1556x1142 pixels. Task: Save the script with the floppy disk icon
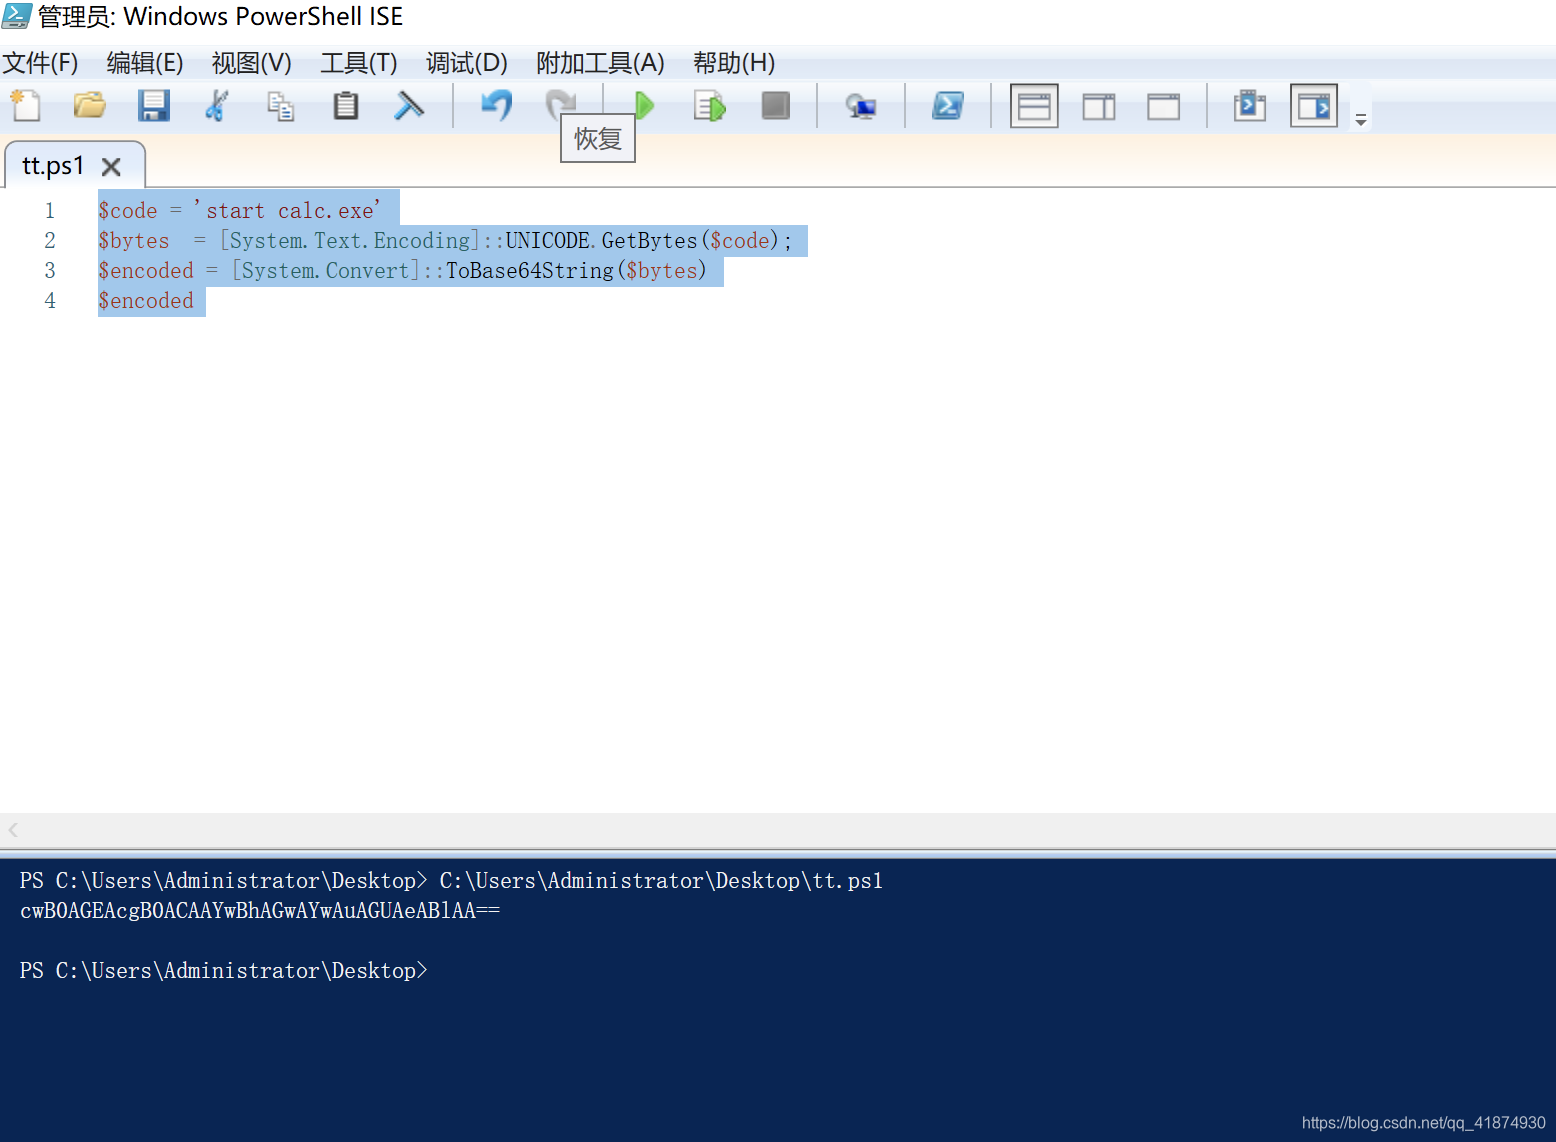pos(153,106)
